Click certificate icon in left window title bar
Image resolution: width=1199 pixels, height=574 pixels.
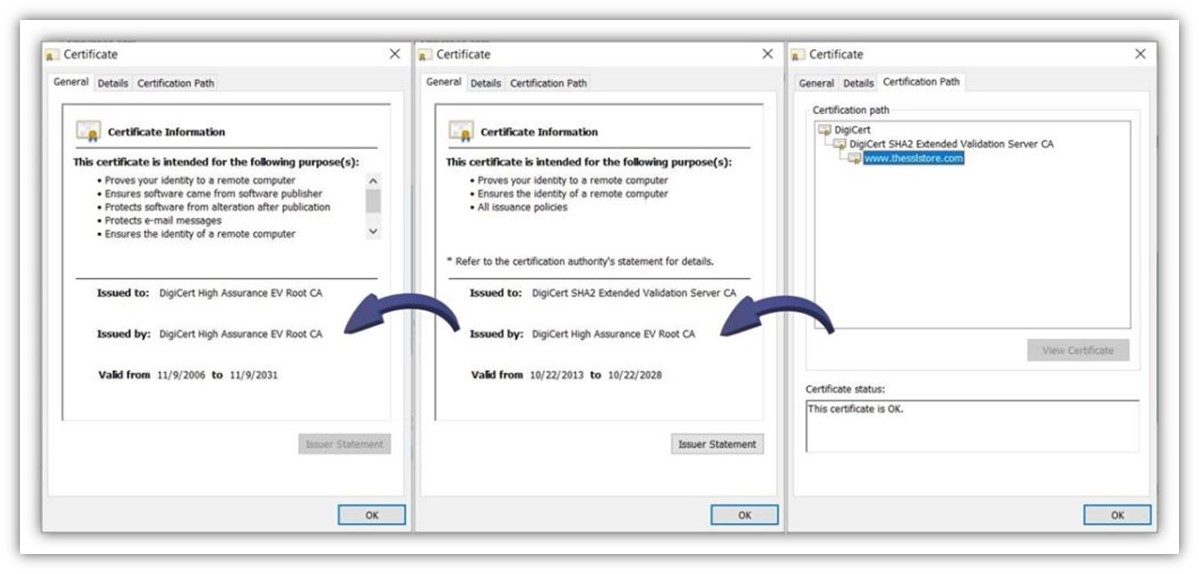point(52,55)
